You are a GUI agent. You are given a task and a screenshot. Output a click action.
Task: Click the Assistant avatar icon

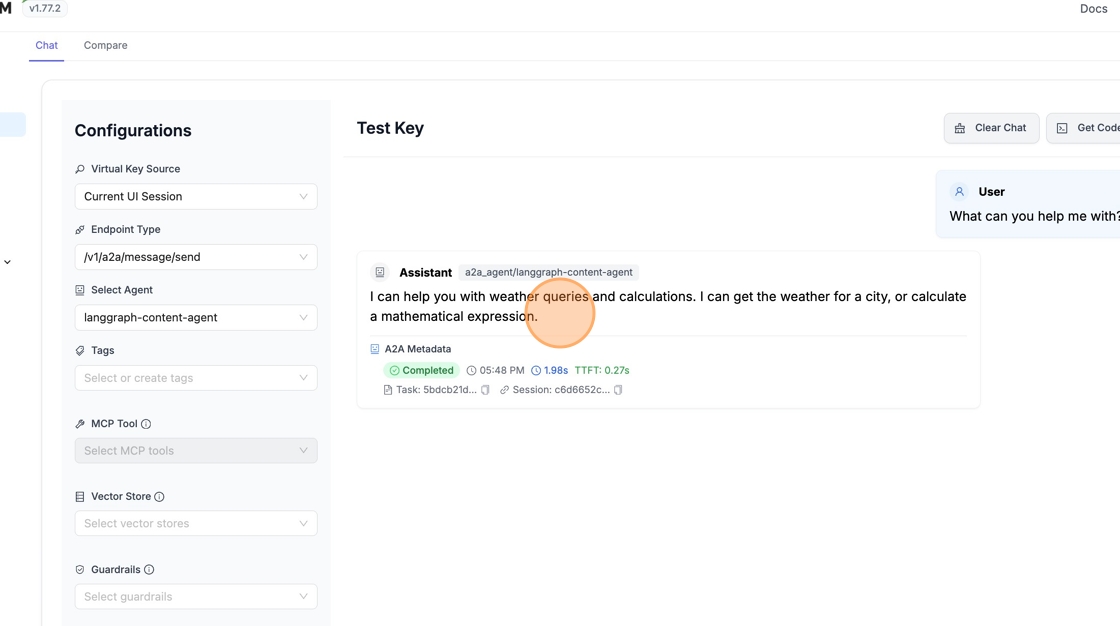pos(380,272)
